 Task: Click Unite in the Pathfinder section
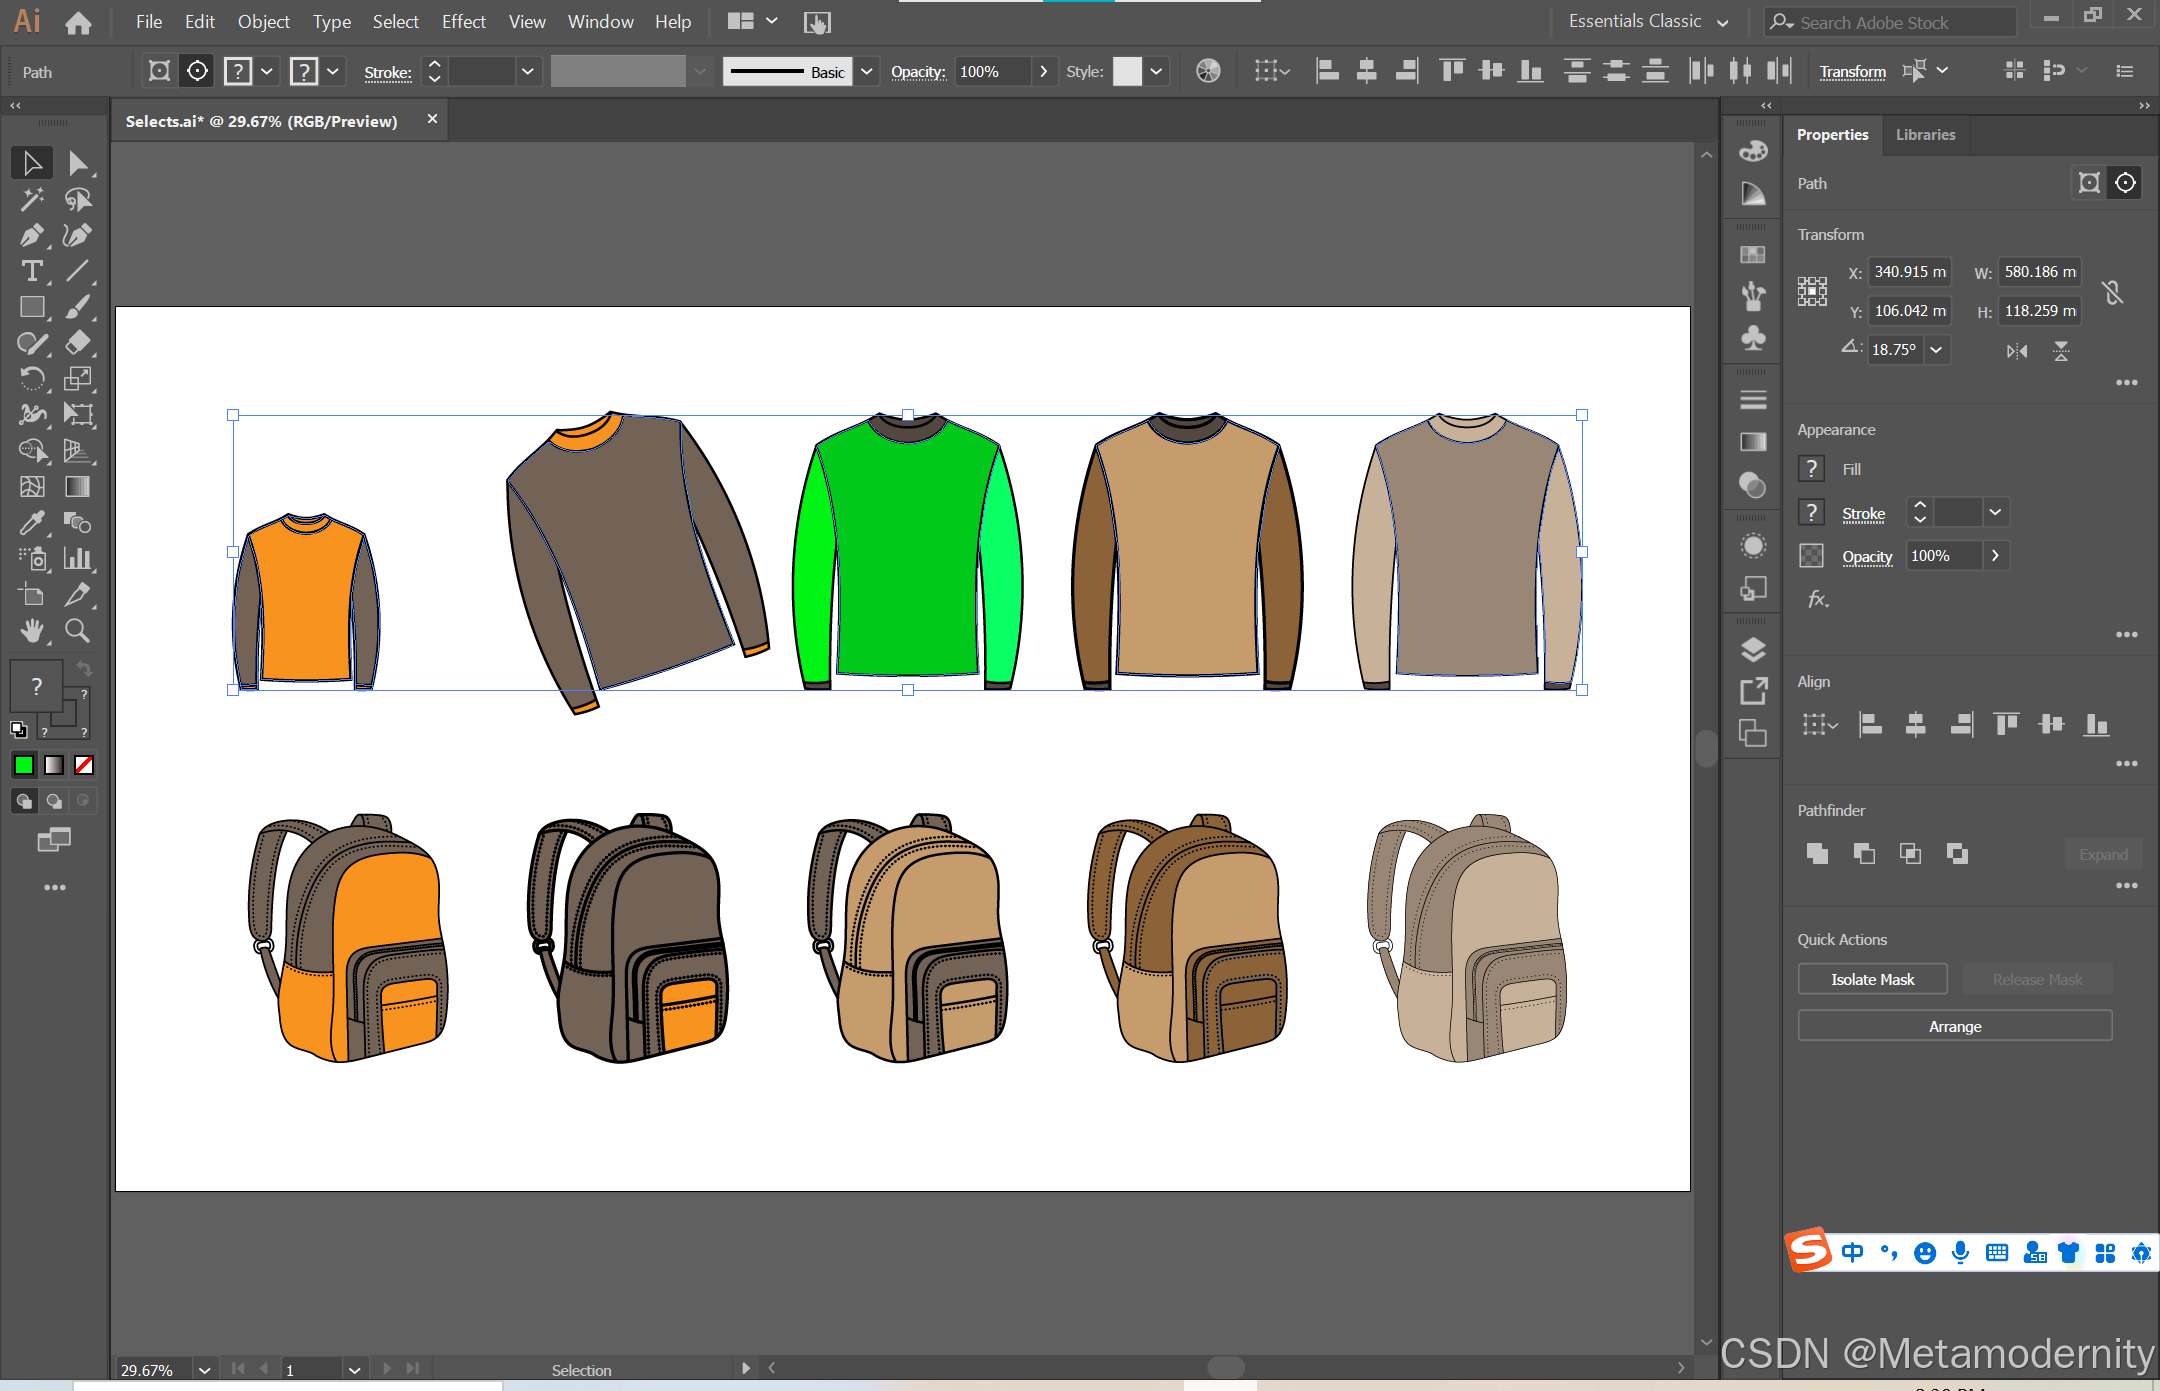tap(1817, 853)
